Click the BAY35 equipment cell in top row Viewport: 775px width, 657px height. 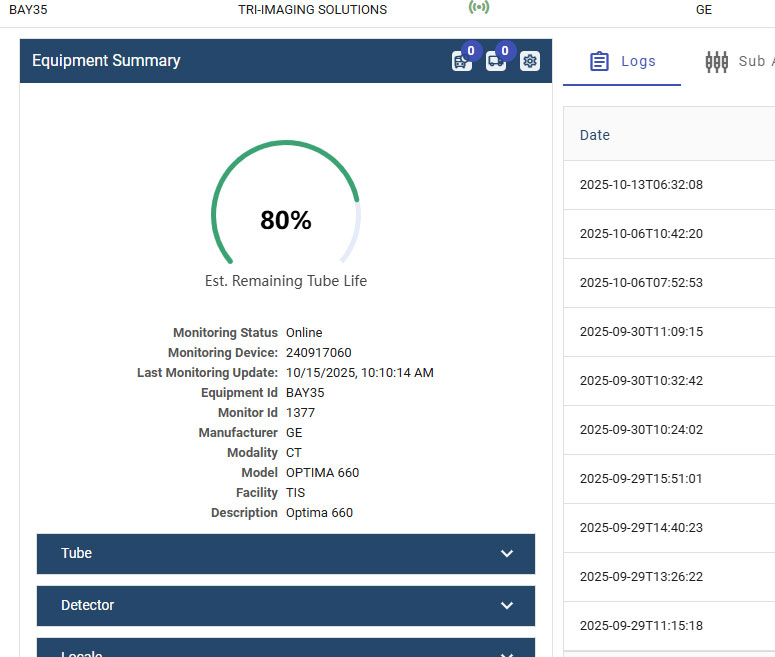pos(28,10)
